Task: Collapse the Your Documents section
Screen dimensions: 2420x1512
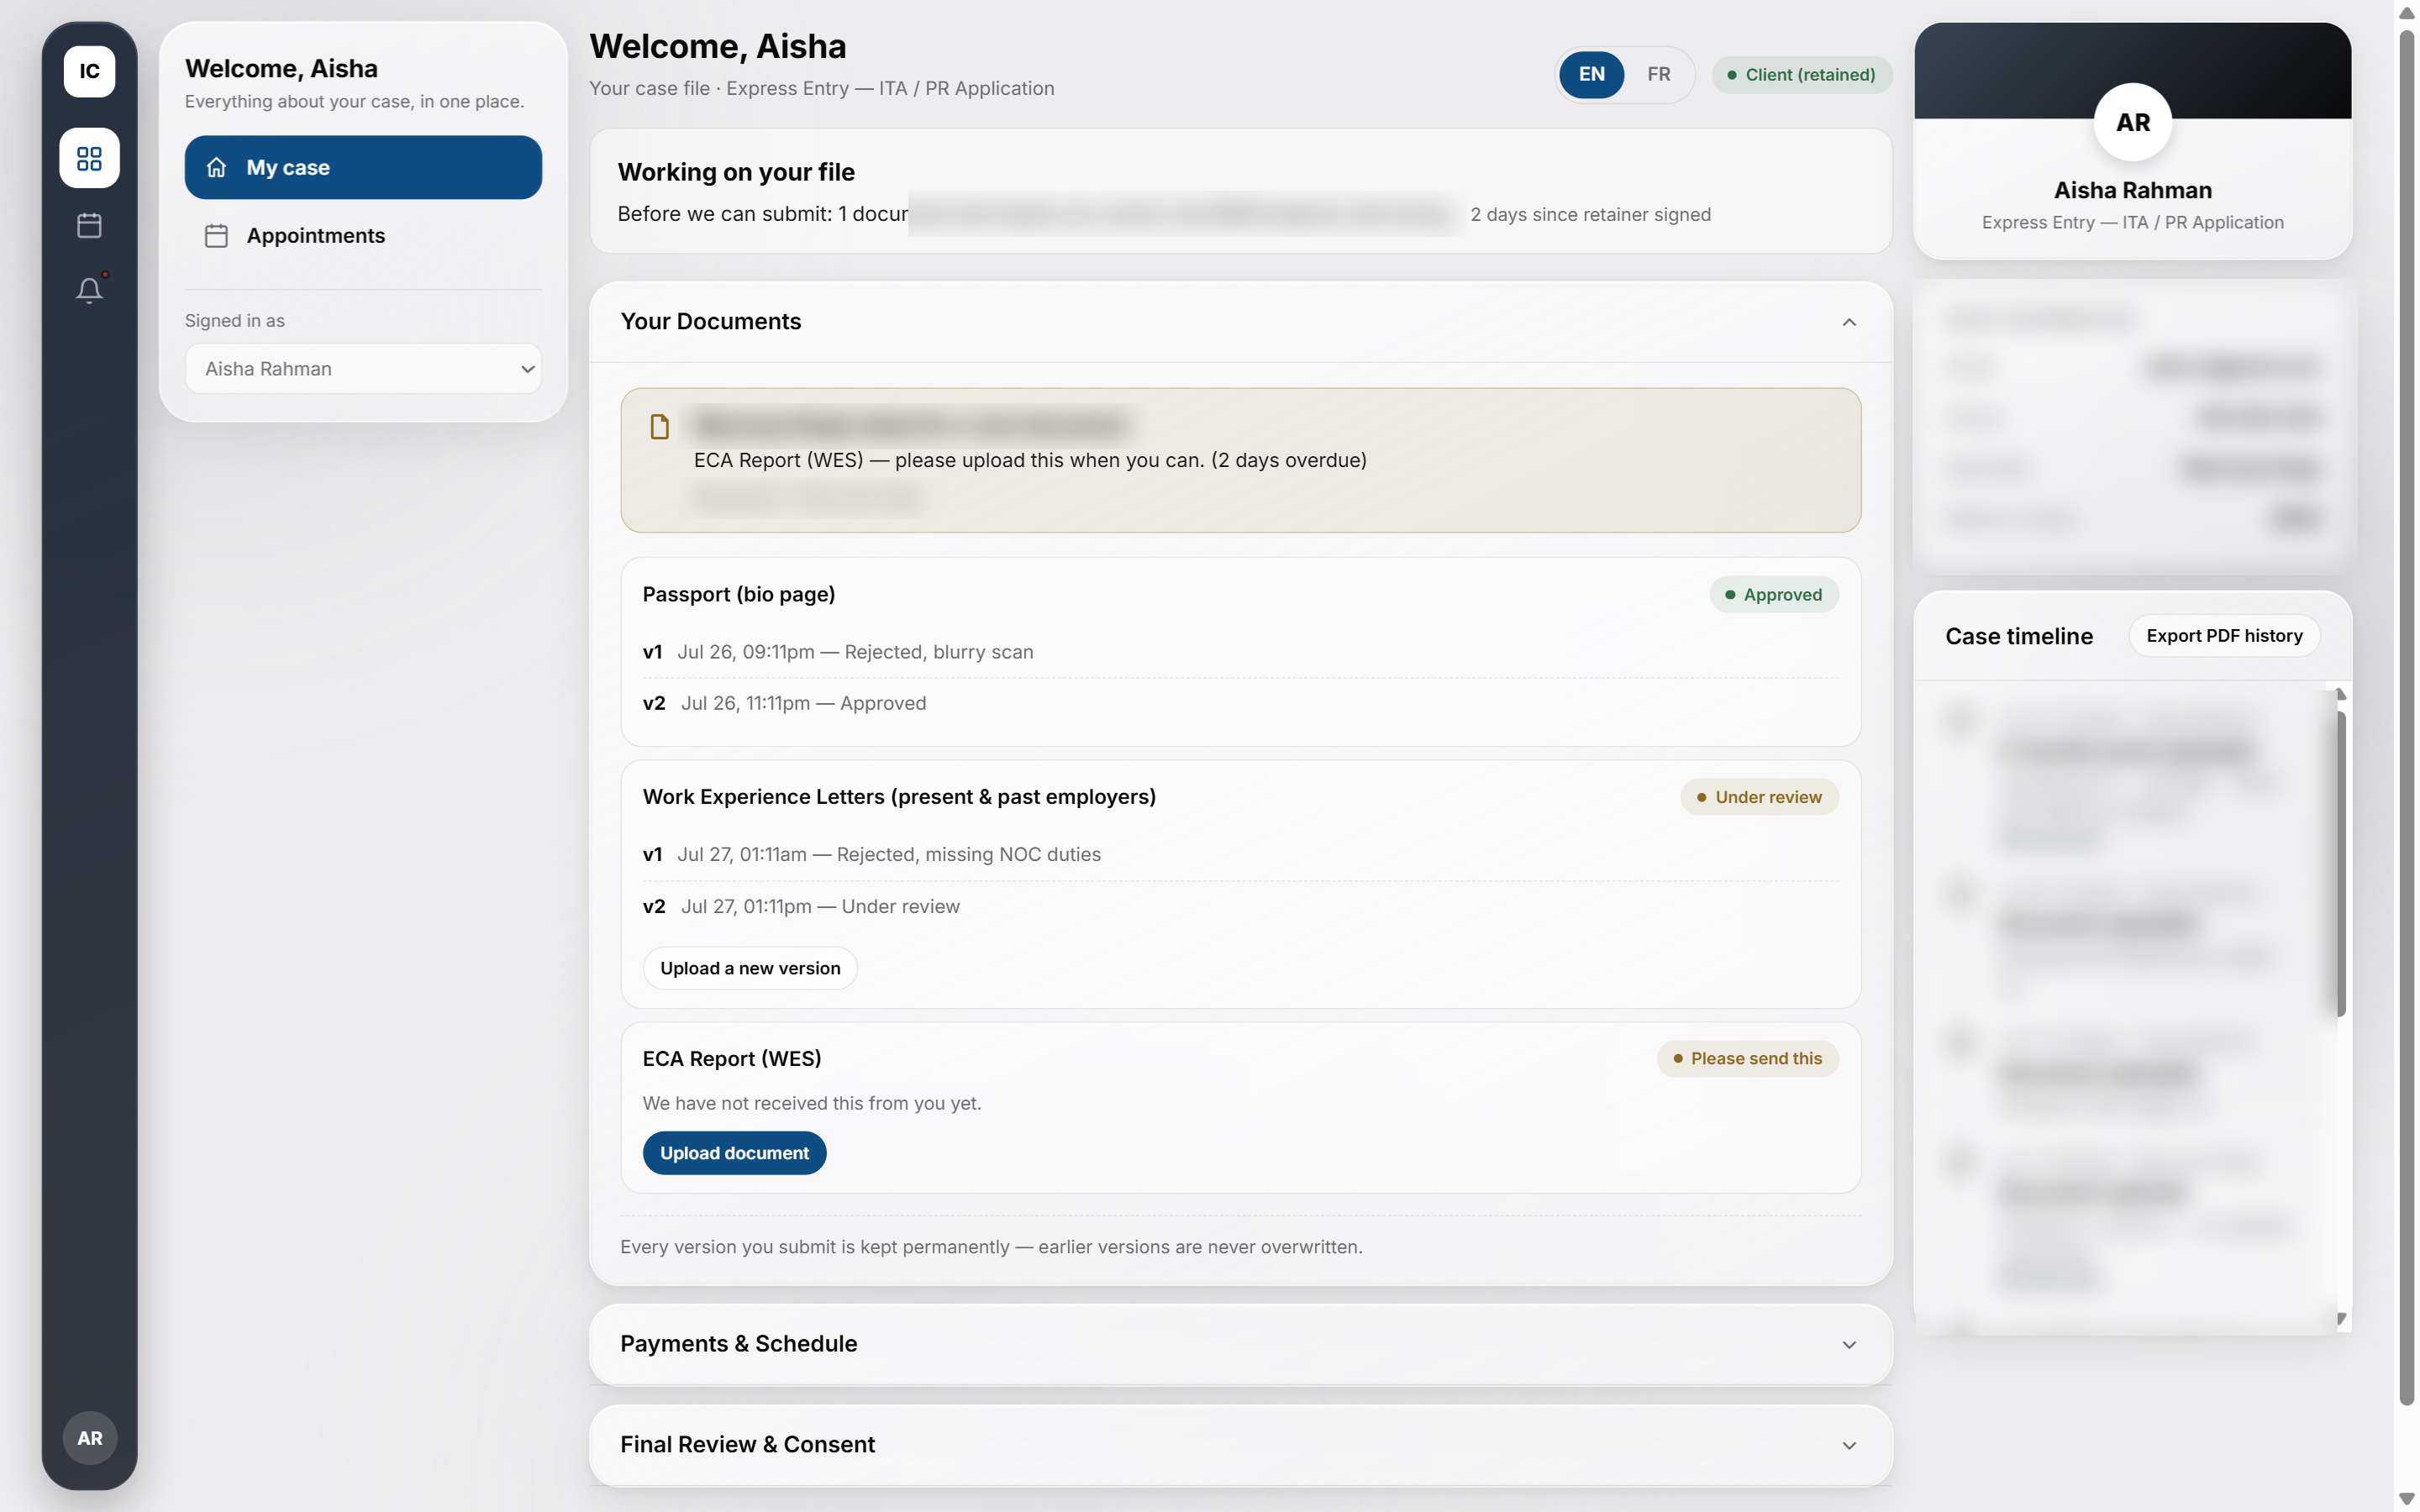Action: click(x=1848, y=322)
